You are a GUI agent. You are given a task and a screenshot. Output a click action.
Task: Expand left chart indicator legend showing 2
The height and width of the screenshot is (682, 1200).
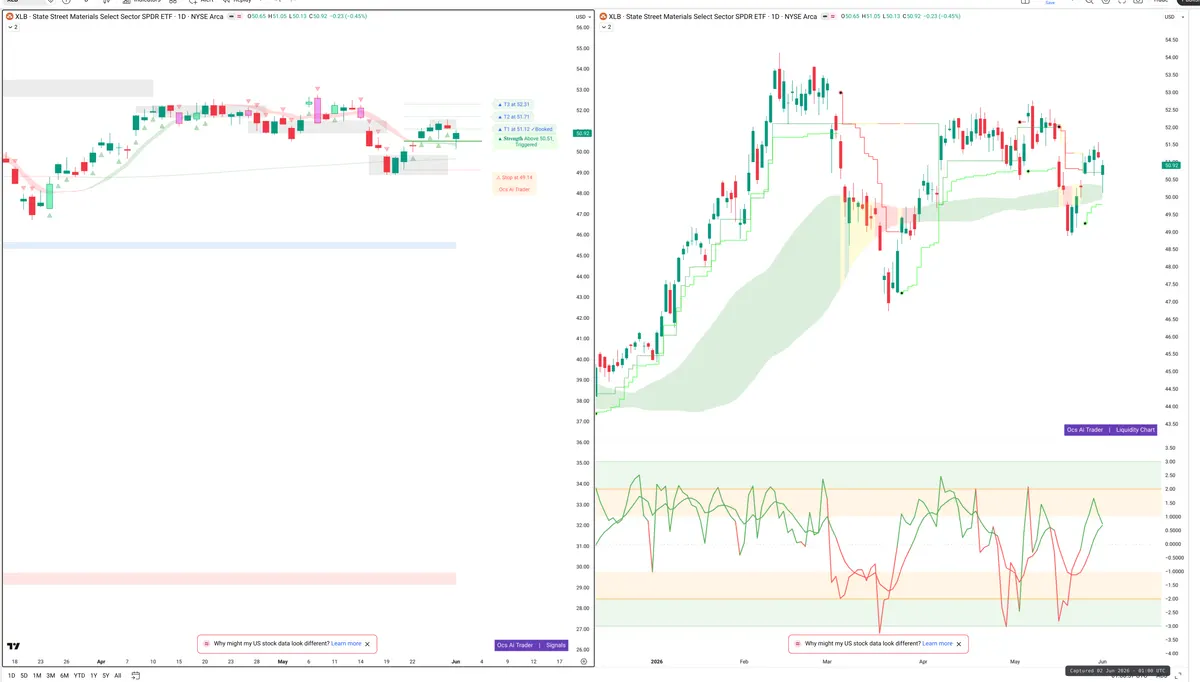pyautogui.click(x=12, y=27)
